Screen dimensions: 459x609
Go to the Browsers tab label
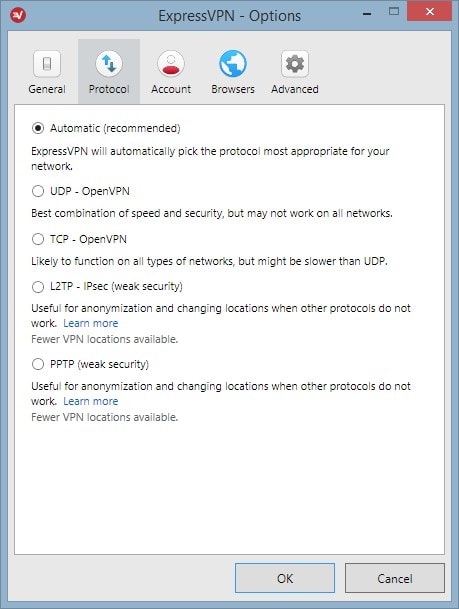coord(233,89)
